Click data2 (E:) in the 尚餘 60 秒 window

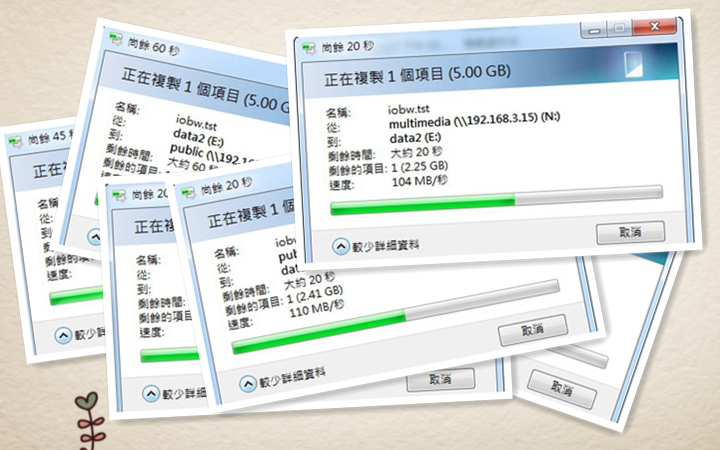(x=198, y=136)
